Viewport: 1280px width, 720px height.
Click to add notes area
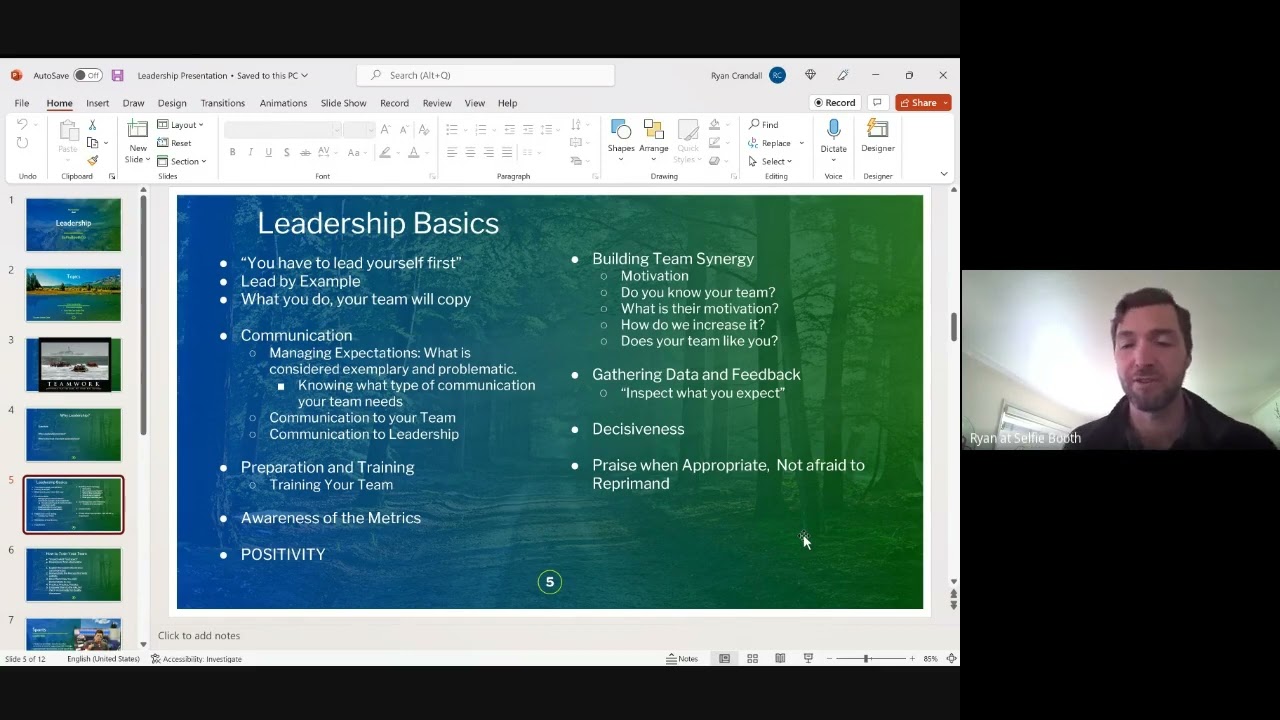coord(198,635)
